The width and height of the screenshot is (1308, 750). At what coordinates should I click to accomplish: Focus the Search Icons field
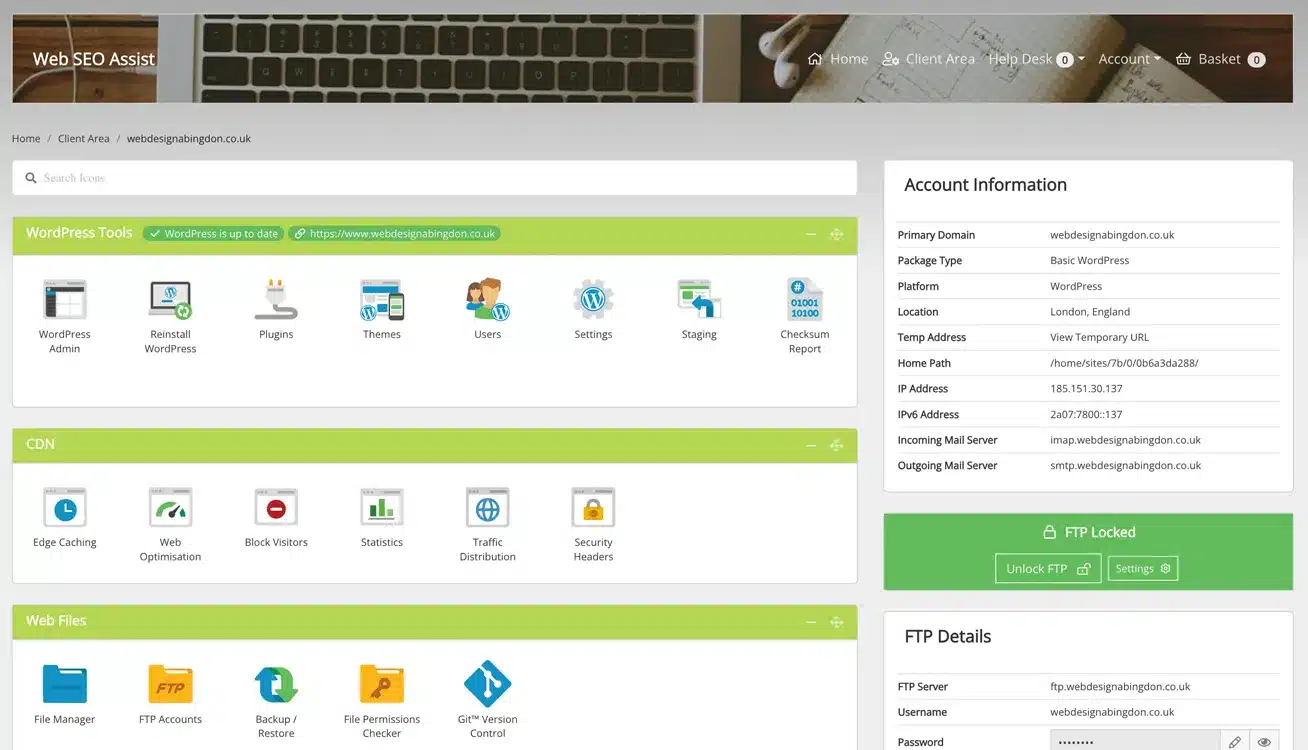click(x=434, y=178)
